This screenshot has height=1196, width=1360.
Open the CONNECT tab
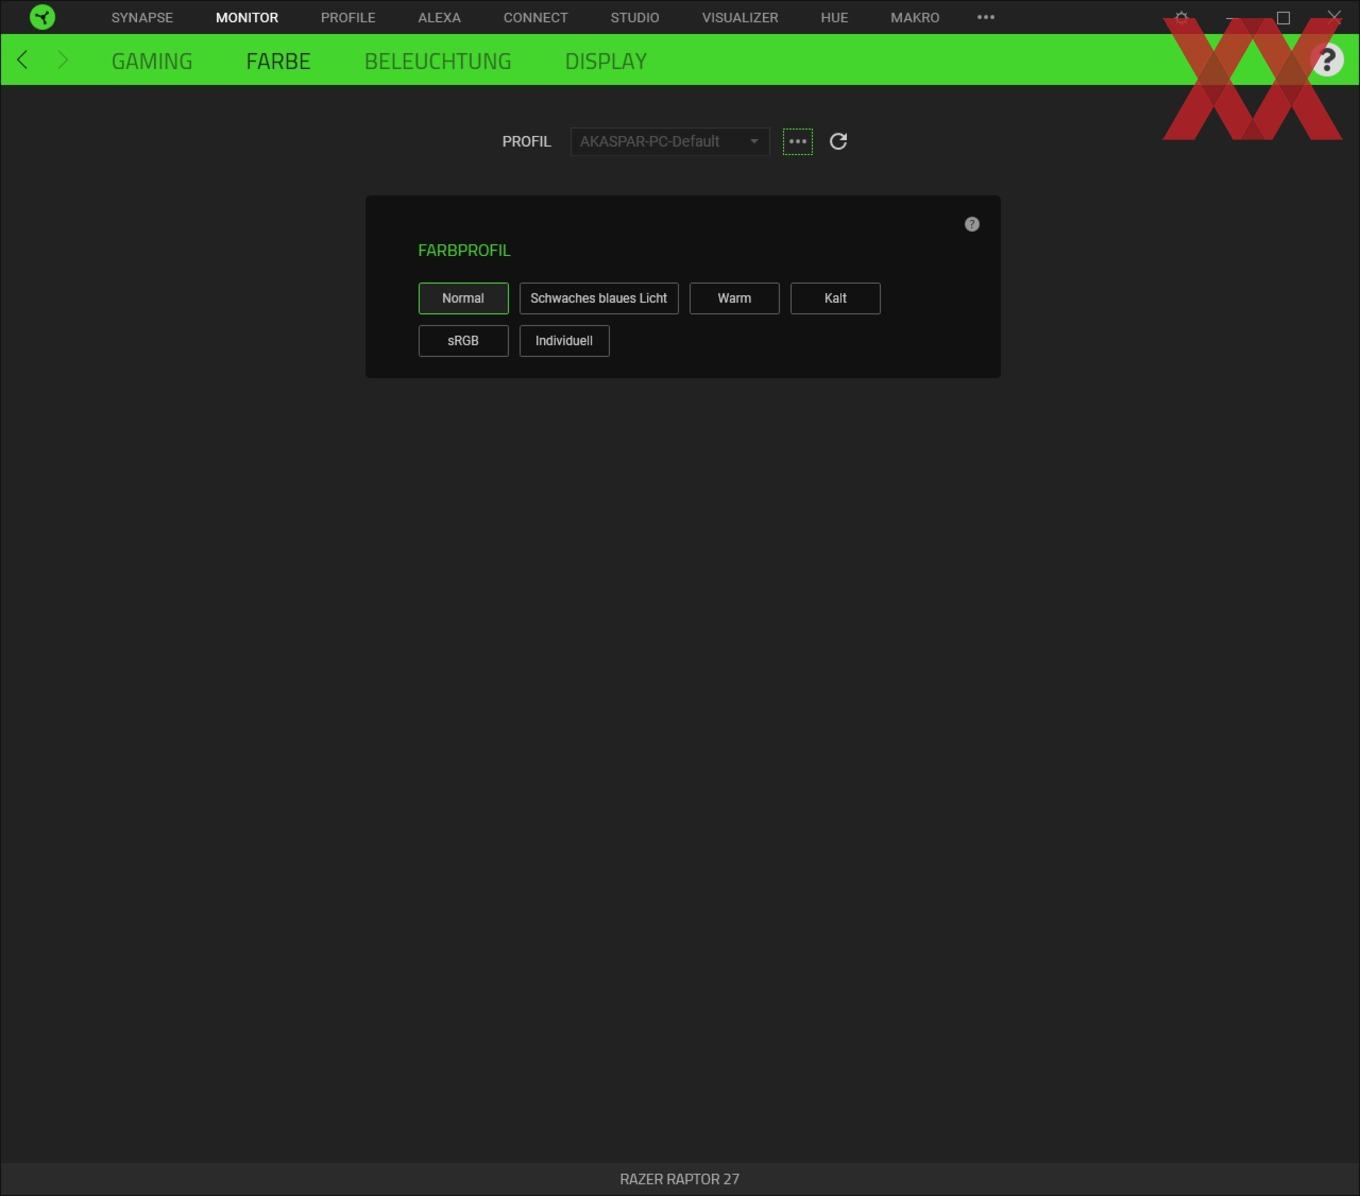(x=535, y=17)
